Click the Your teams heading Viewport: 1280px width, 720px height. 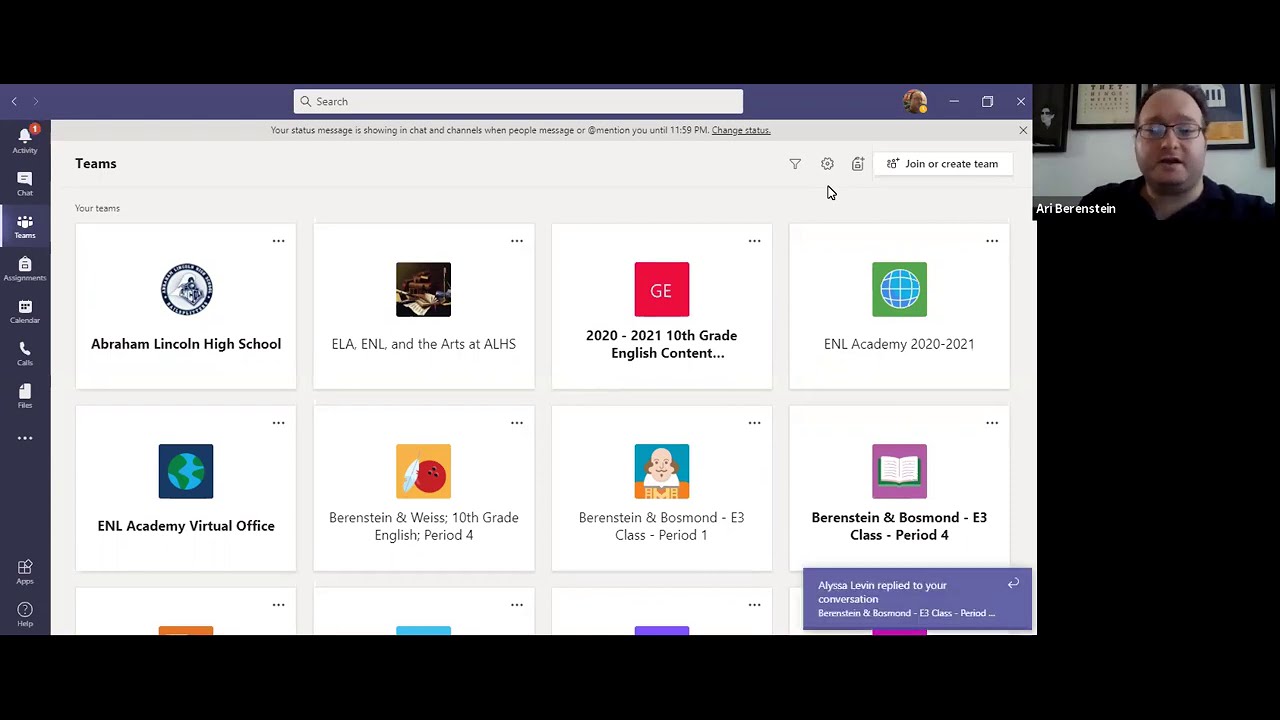(x=97, y=208)
